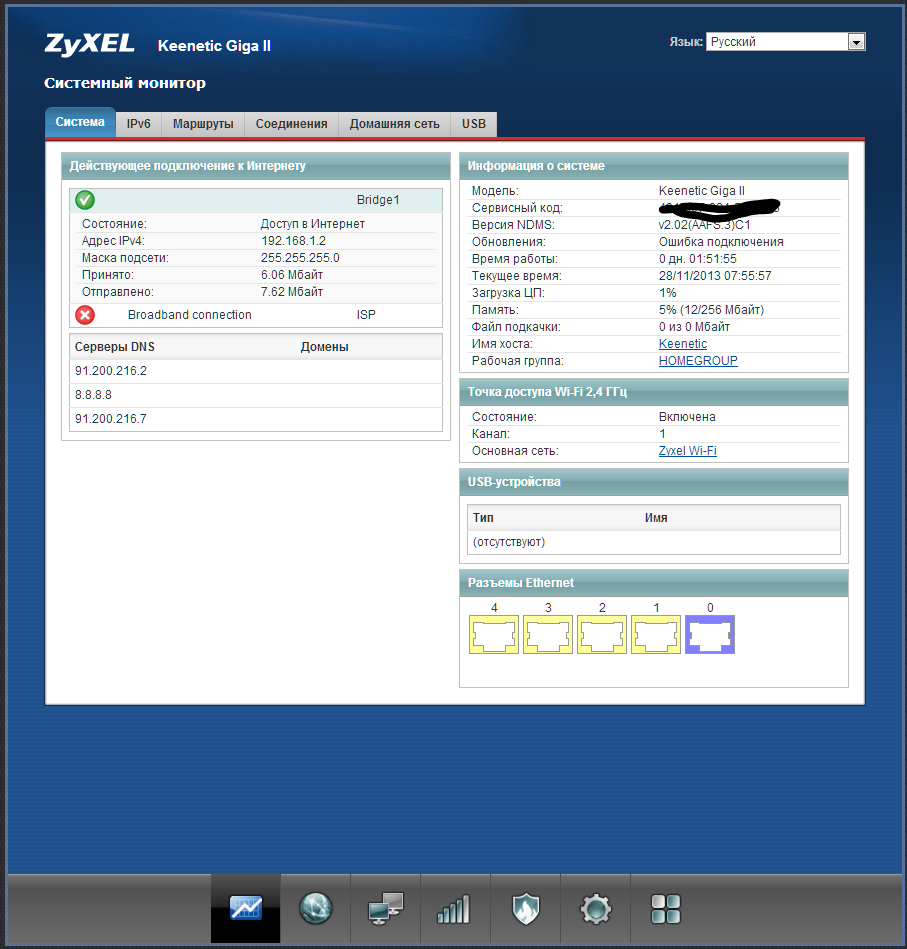The width and height of the screenshot is (907, 949).
Task: Click Ethernet port 1 icon
Action: pos(656,634)
